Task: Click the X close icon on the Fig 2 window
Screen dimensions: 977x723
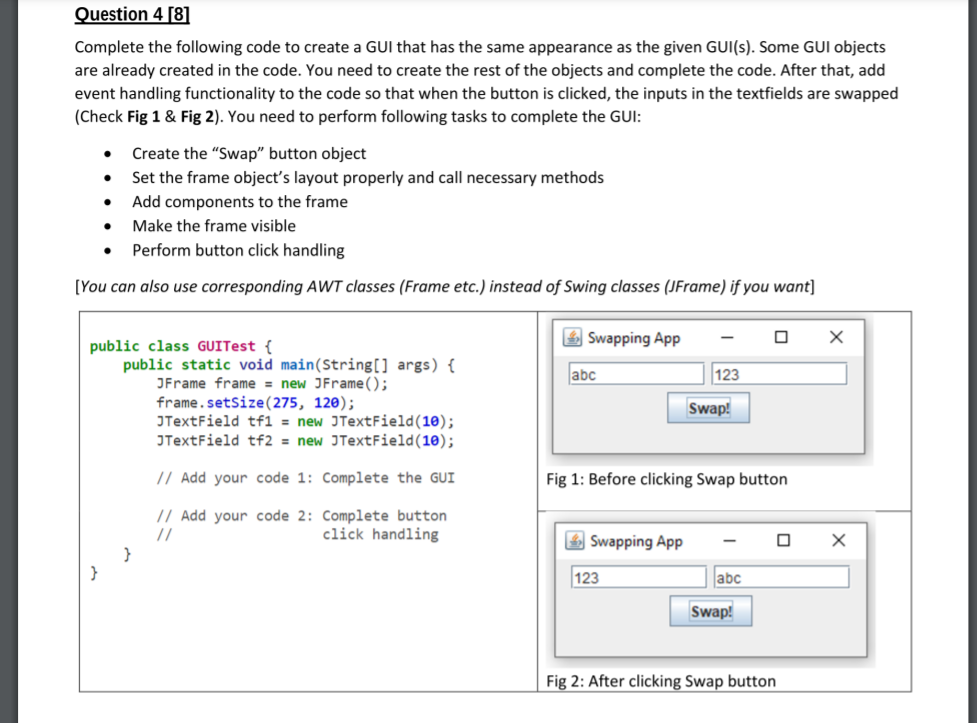Action: 838,541
